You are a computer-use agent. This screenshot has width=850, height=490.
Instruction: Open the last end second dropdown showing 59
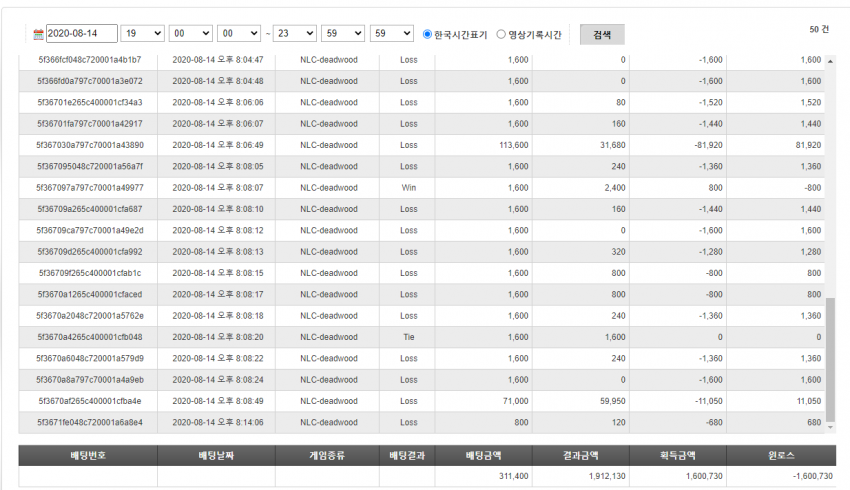392,34
